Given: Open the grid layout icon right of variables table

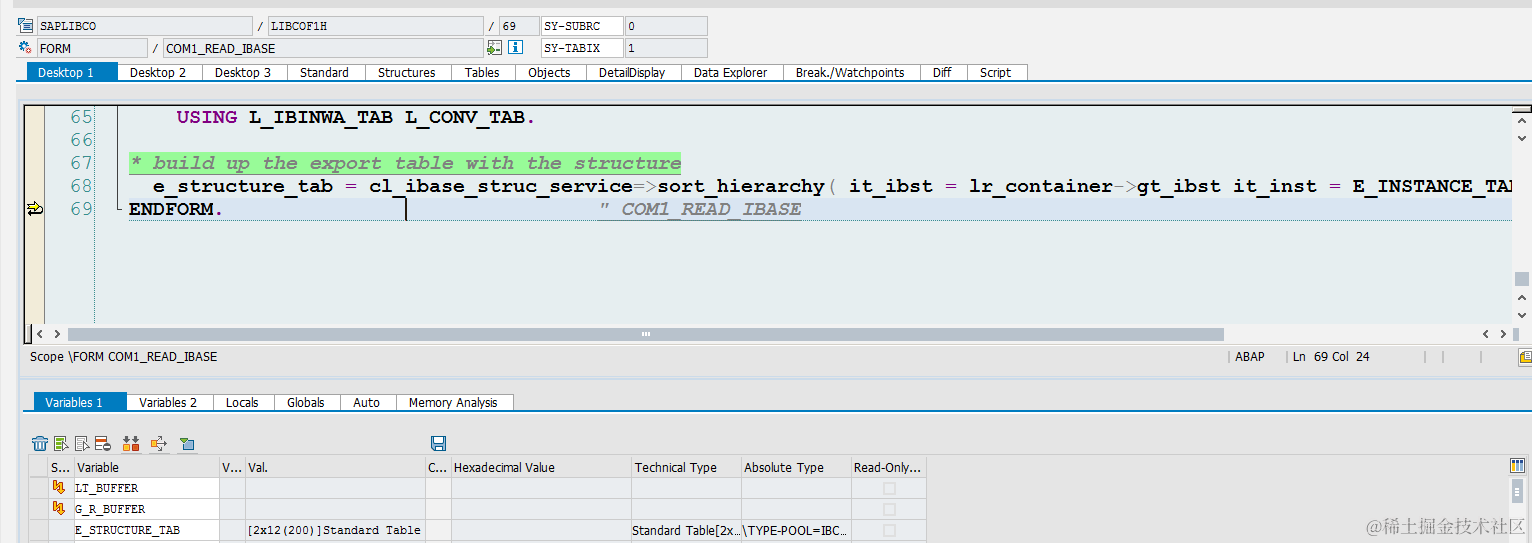Looking at the screenshot, I should tap(1517, 466).
